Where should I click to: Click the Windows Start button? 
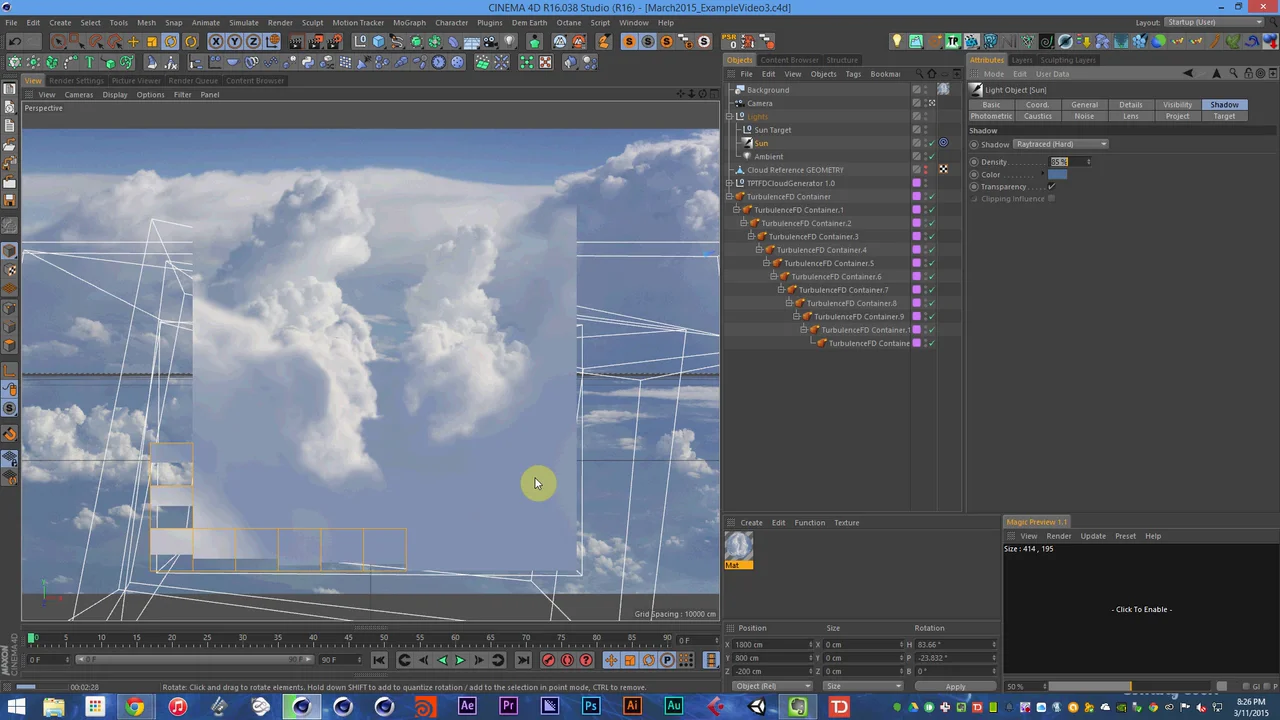[x=16, y=707]
